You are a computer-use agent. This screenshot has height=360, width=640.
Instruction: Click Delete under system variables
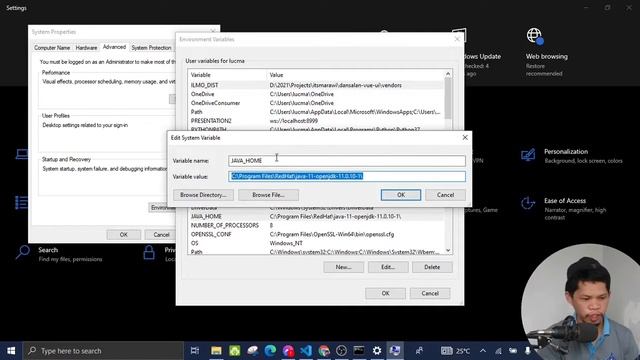pos(432,267)
